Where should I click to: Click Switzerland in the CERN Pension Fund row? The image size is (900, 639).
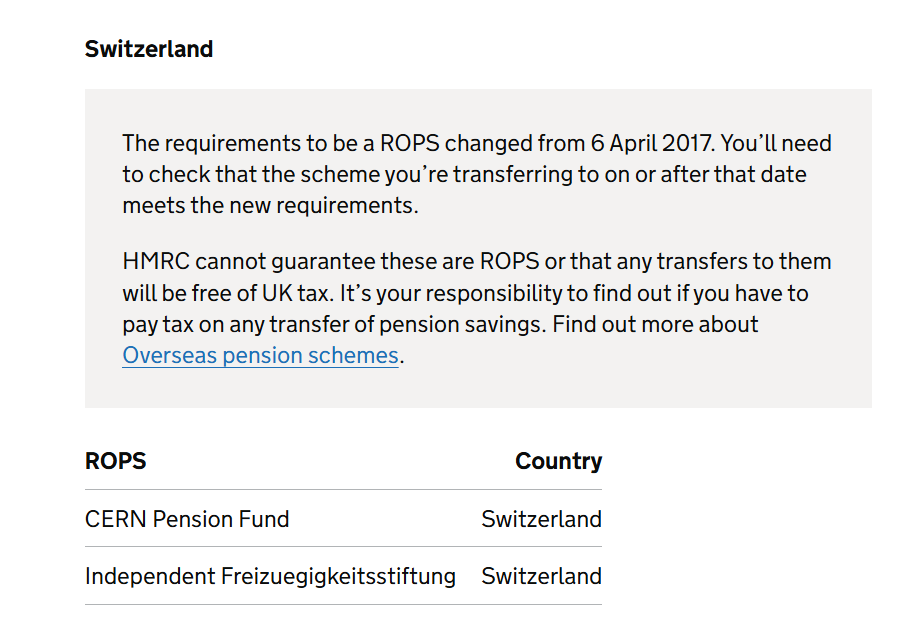(541, 519)
